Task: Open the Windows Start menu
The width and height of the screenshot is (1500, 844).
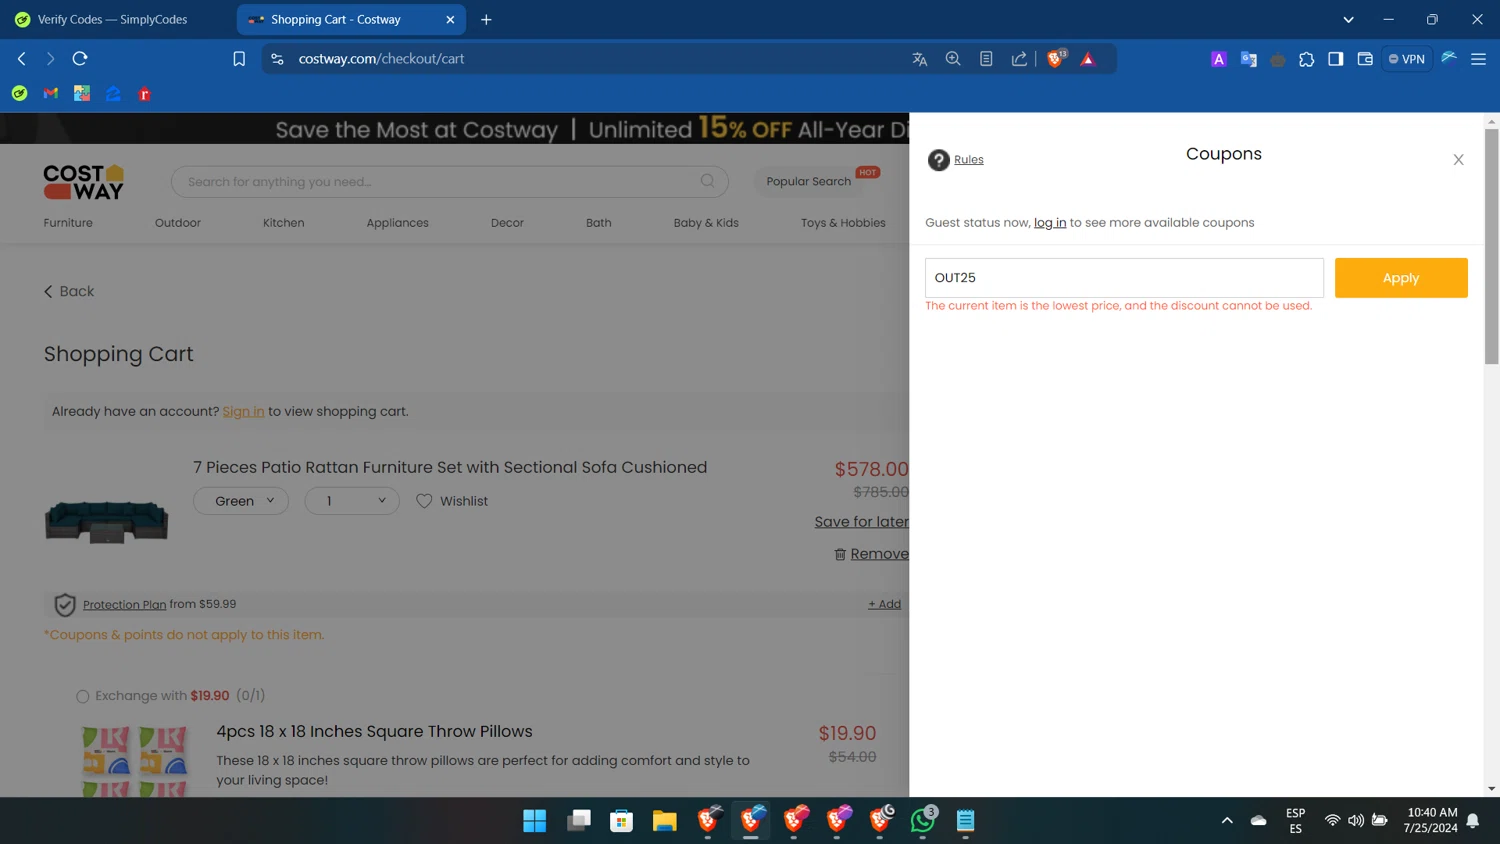Action: pyautogui.click(x=535, y=821)
